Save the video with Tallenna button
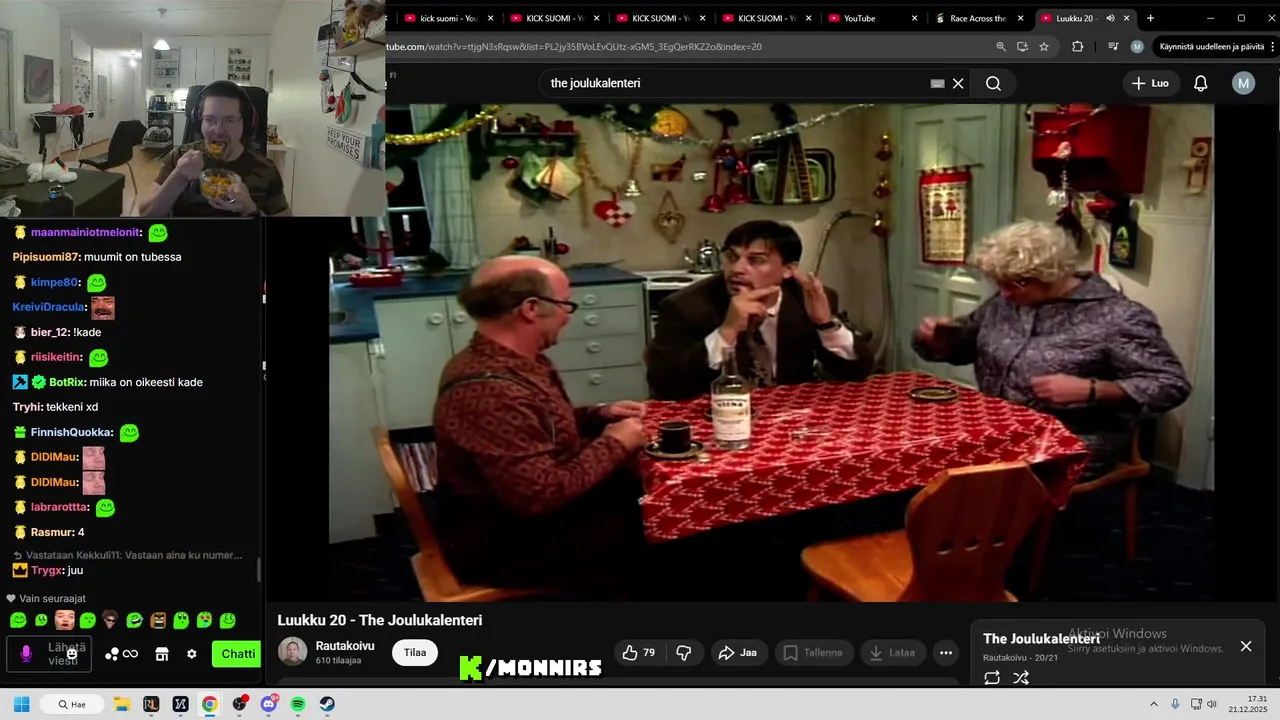Viewport: 1280px width, 720px height. coord(813,653)
